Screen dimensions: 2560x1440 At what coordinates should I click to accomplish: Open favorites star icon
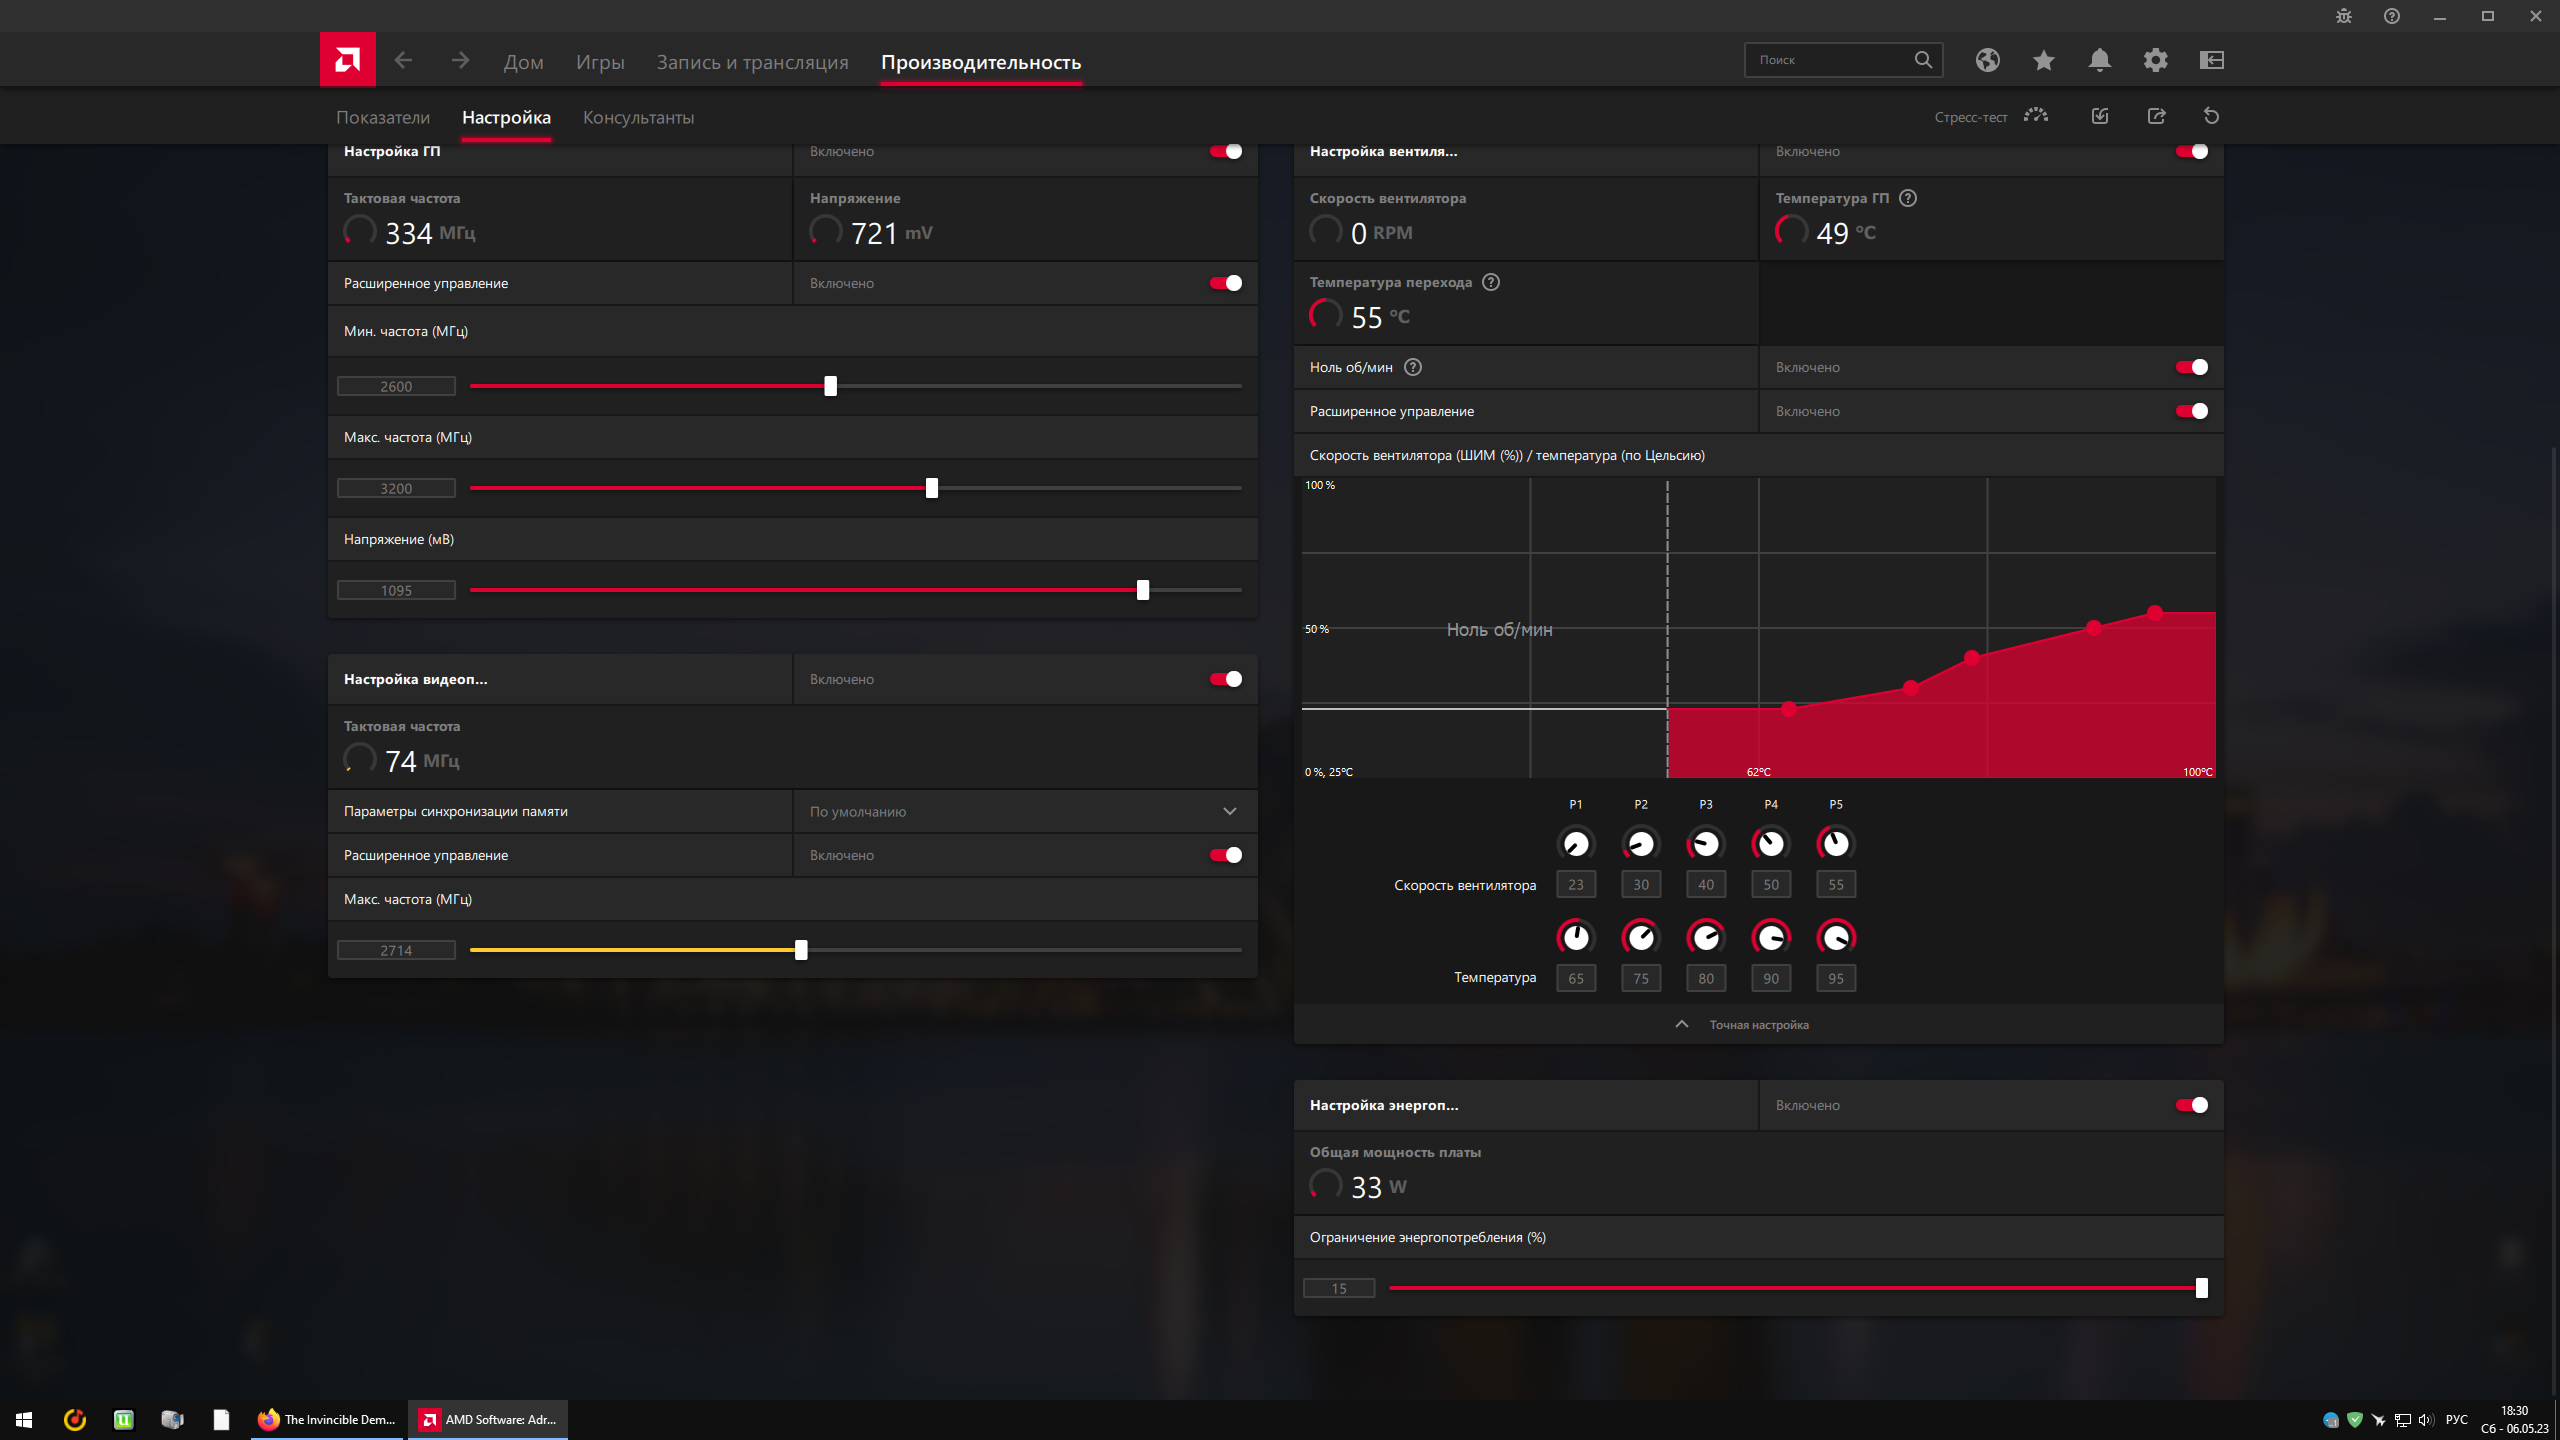(2043, 60)
